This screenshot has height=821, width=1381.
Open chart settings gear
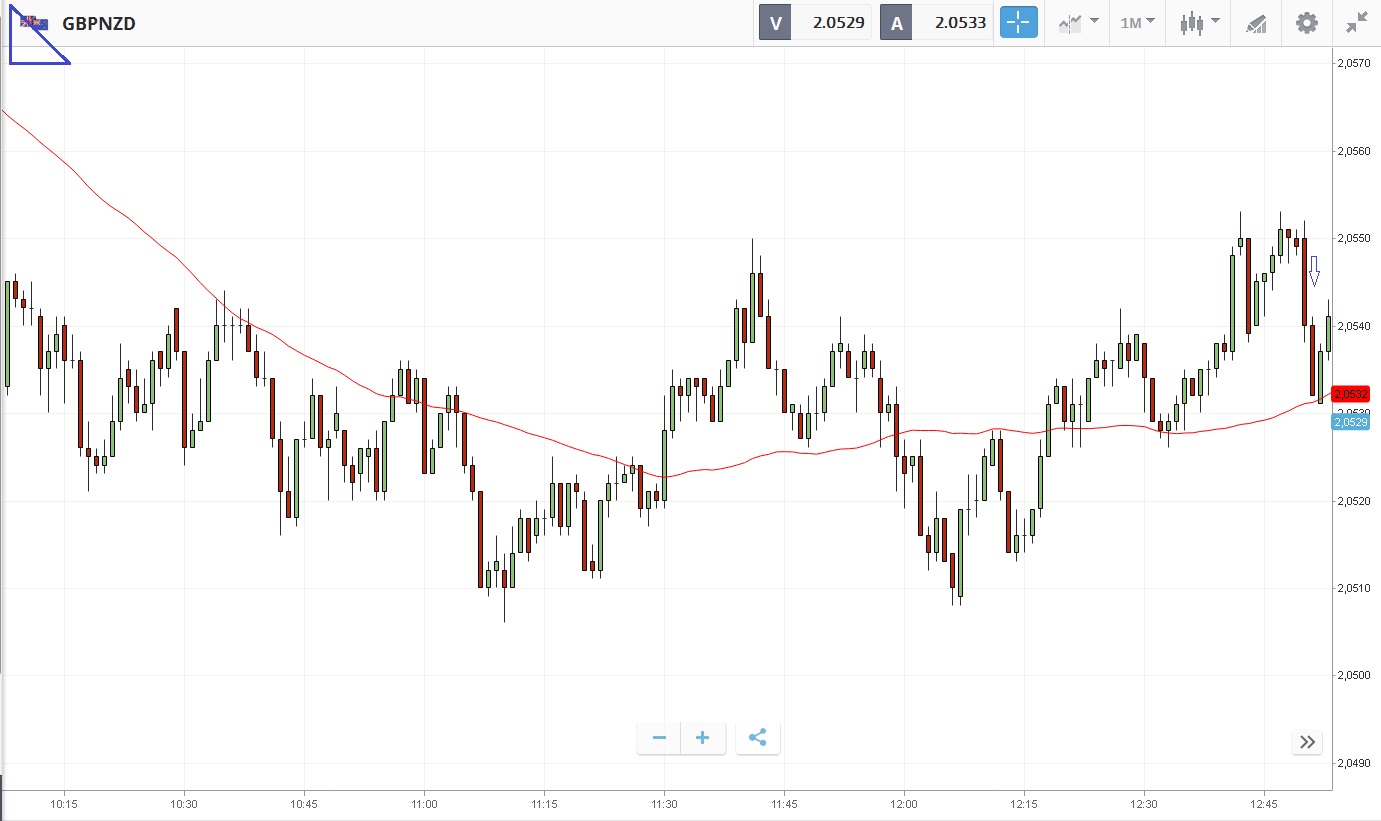(x=1306, y=23)
